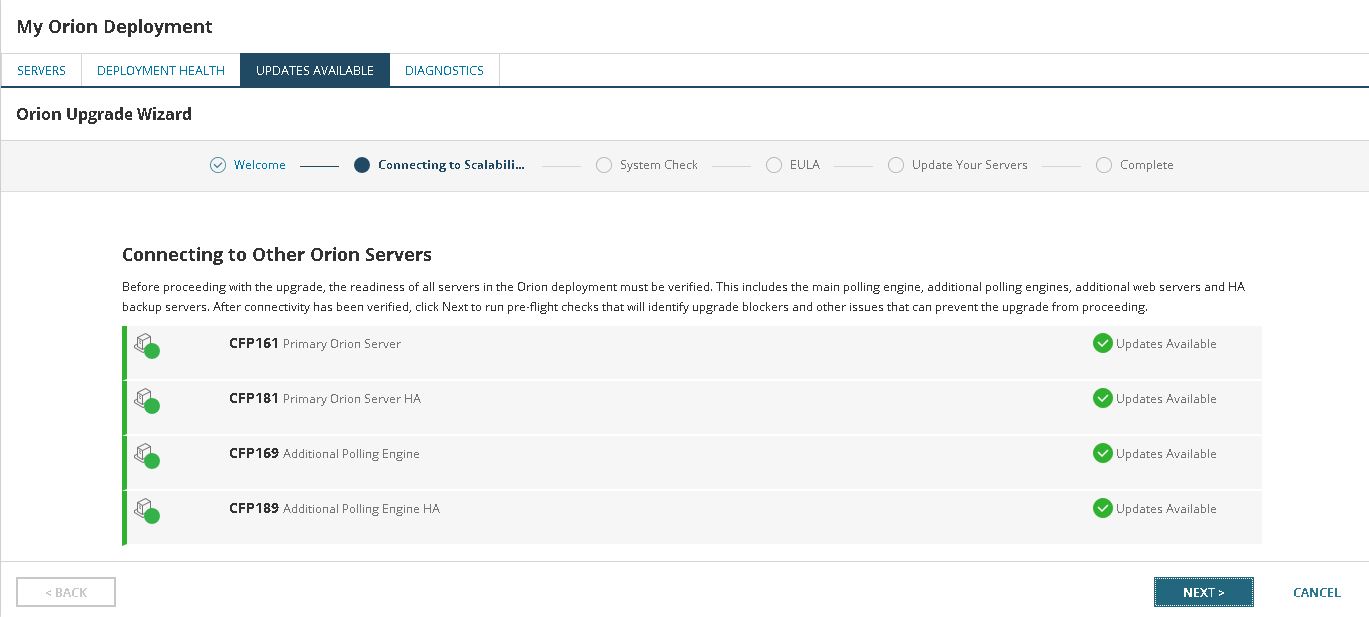Click the Back button
The width and height of the screenshot is (1369, 617).
[x=66, y=592]
